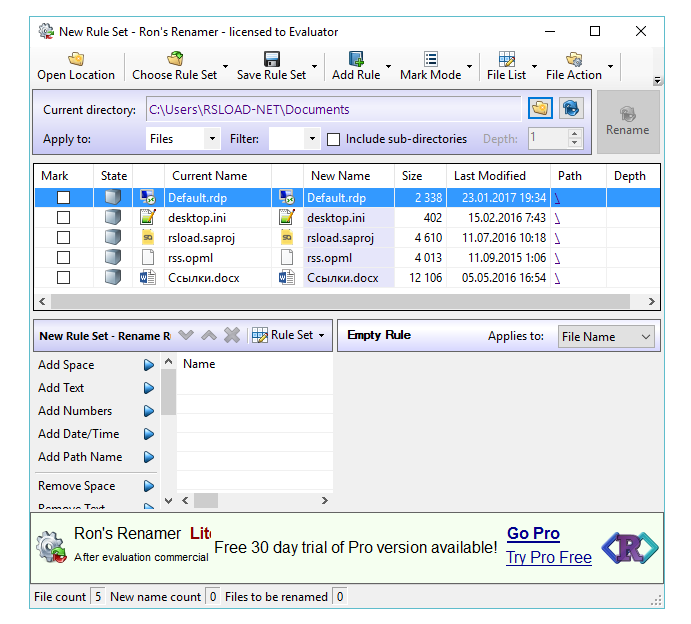The image size is (691, 624).
Task: Enable Include sub-directories checkbox
Action: coord(334,139)
